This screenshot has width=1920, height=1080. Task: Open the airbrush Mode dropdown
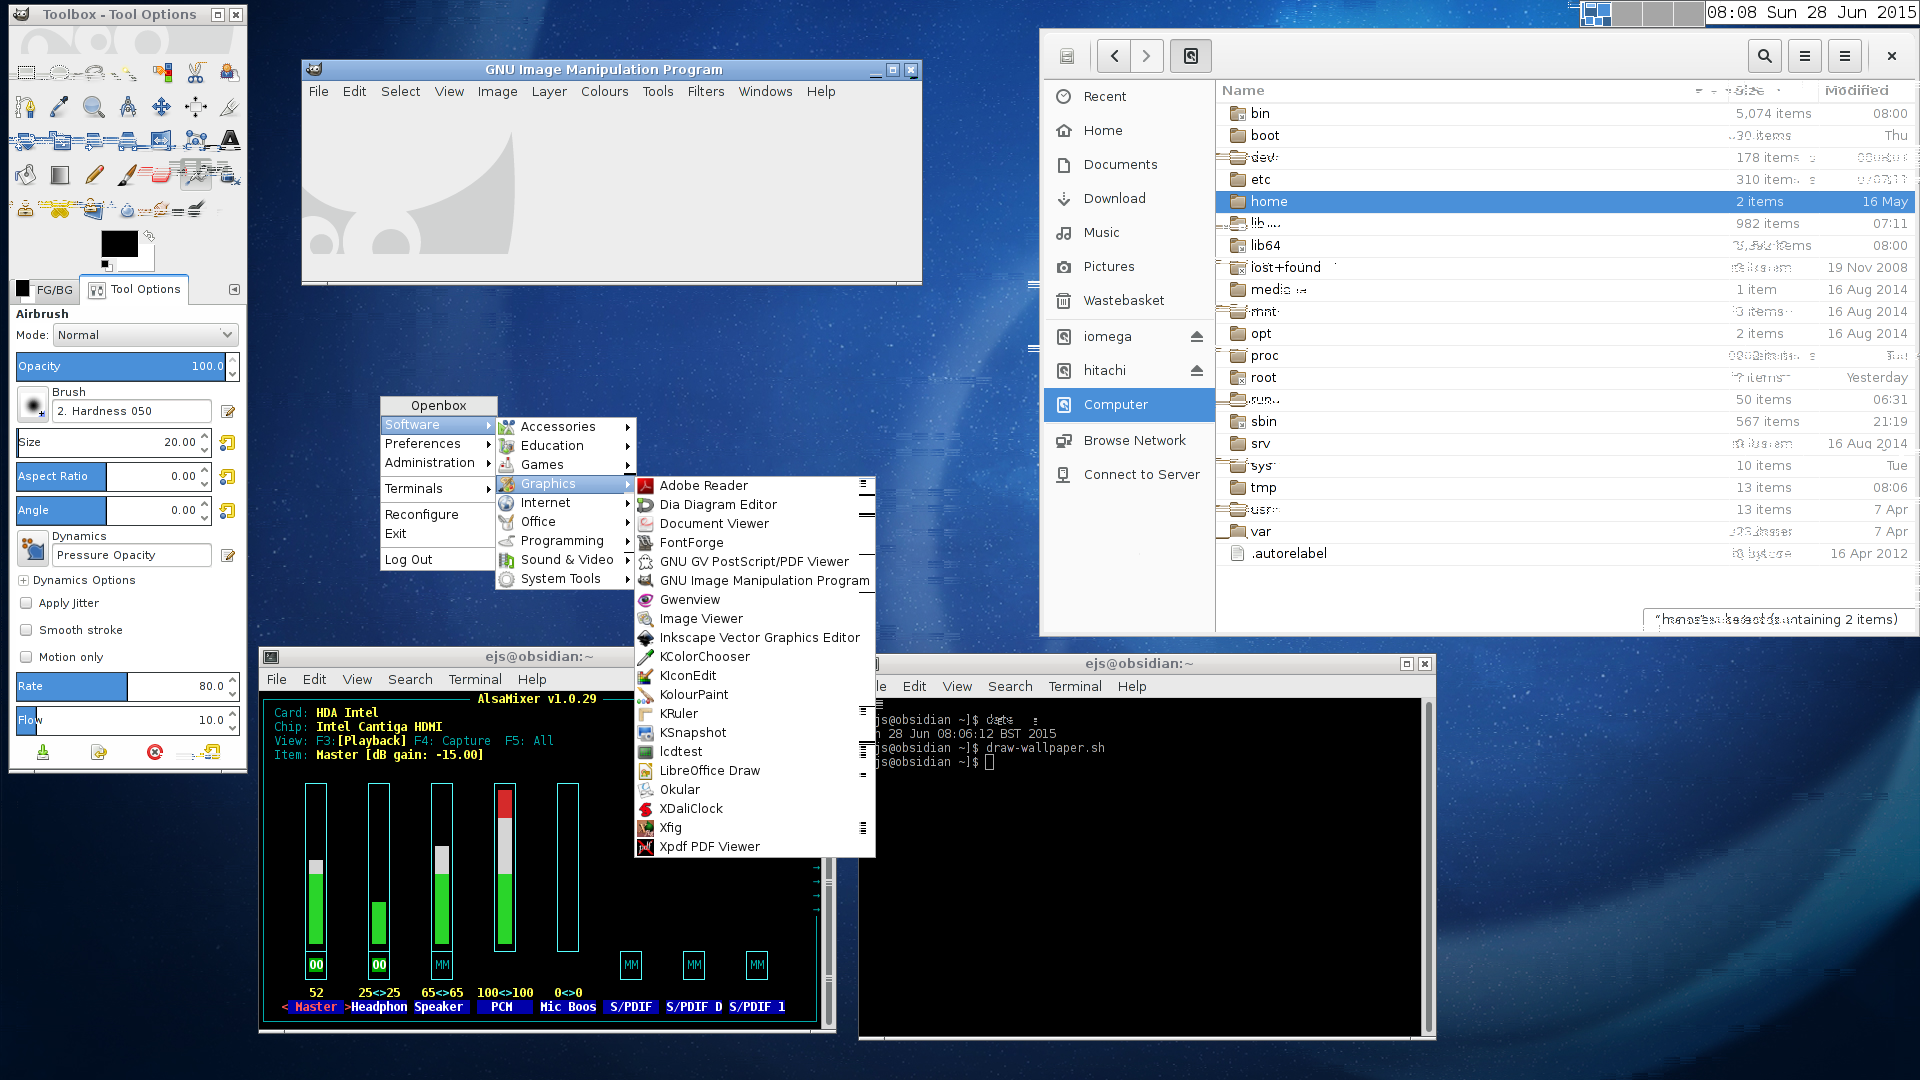145,335
